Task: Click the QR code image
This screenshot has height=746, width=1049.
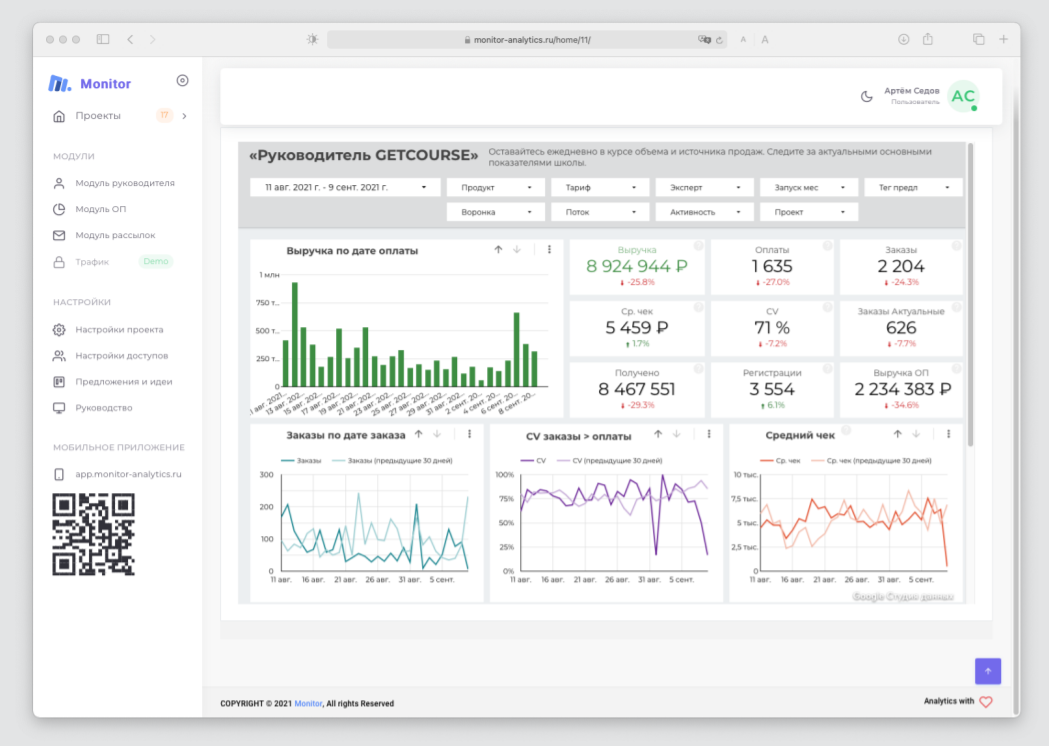Action: (x=94, y=534)
